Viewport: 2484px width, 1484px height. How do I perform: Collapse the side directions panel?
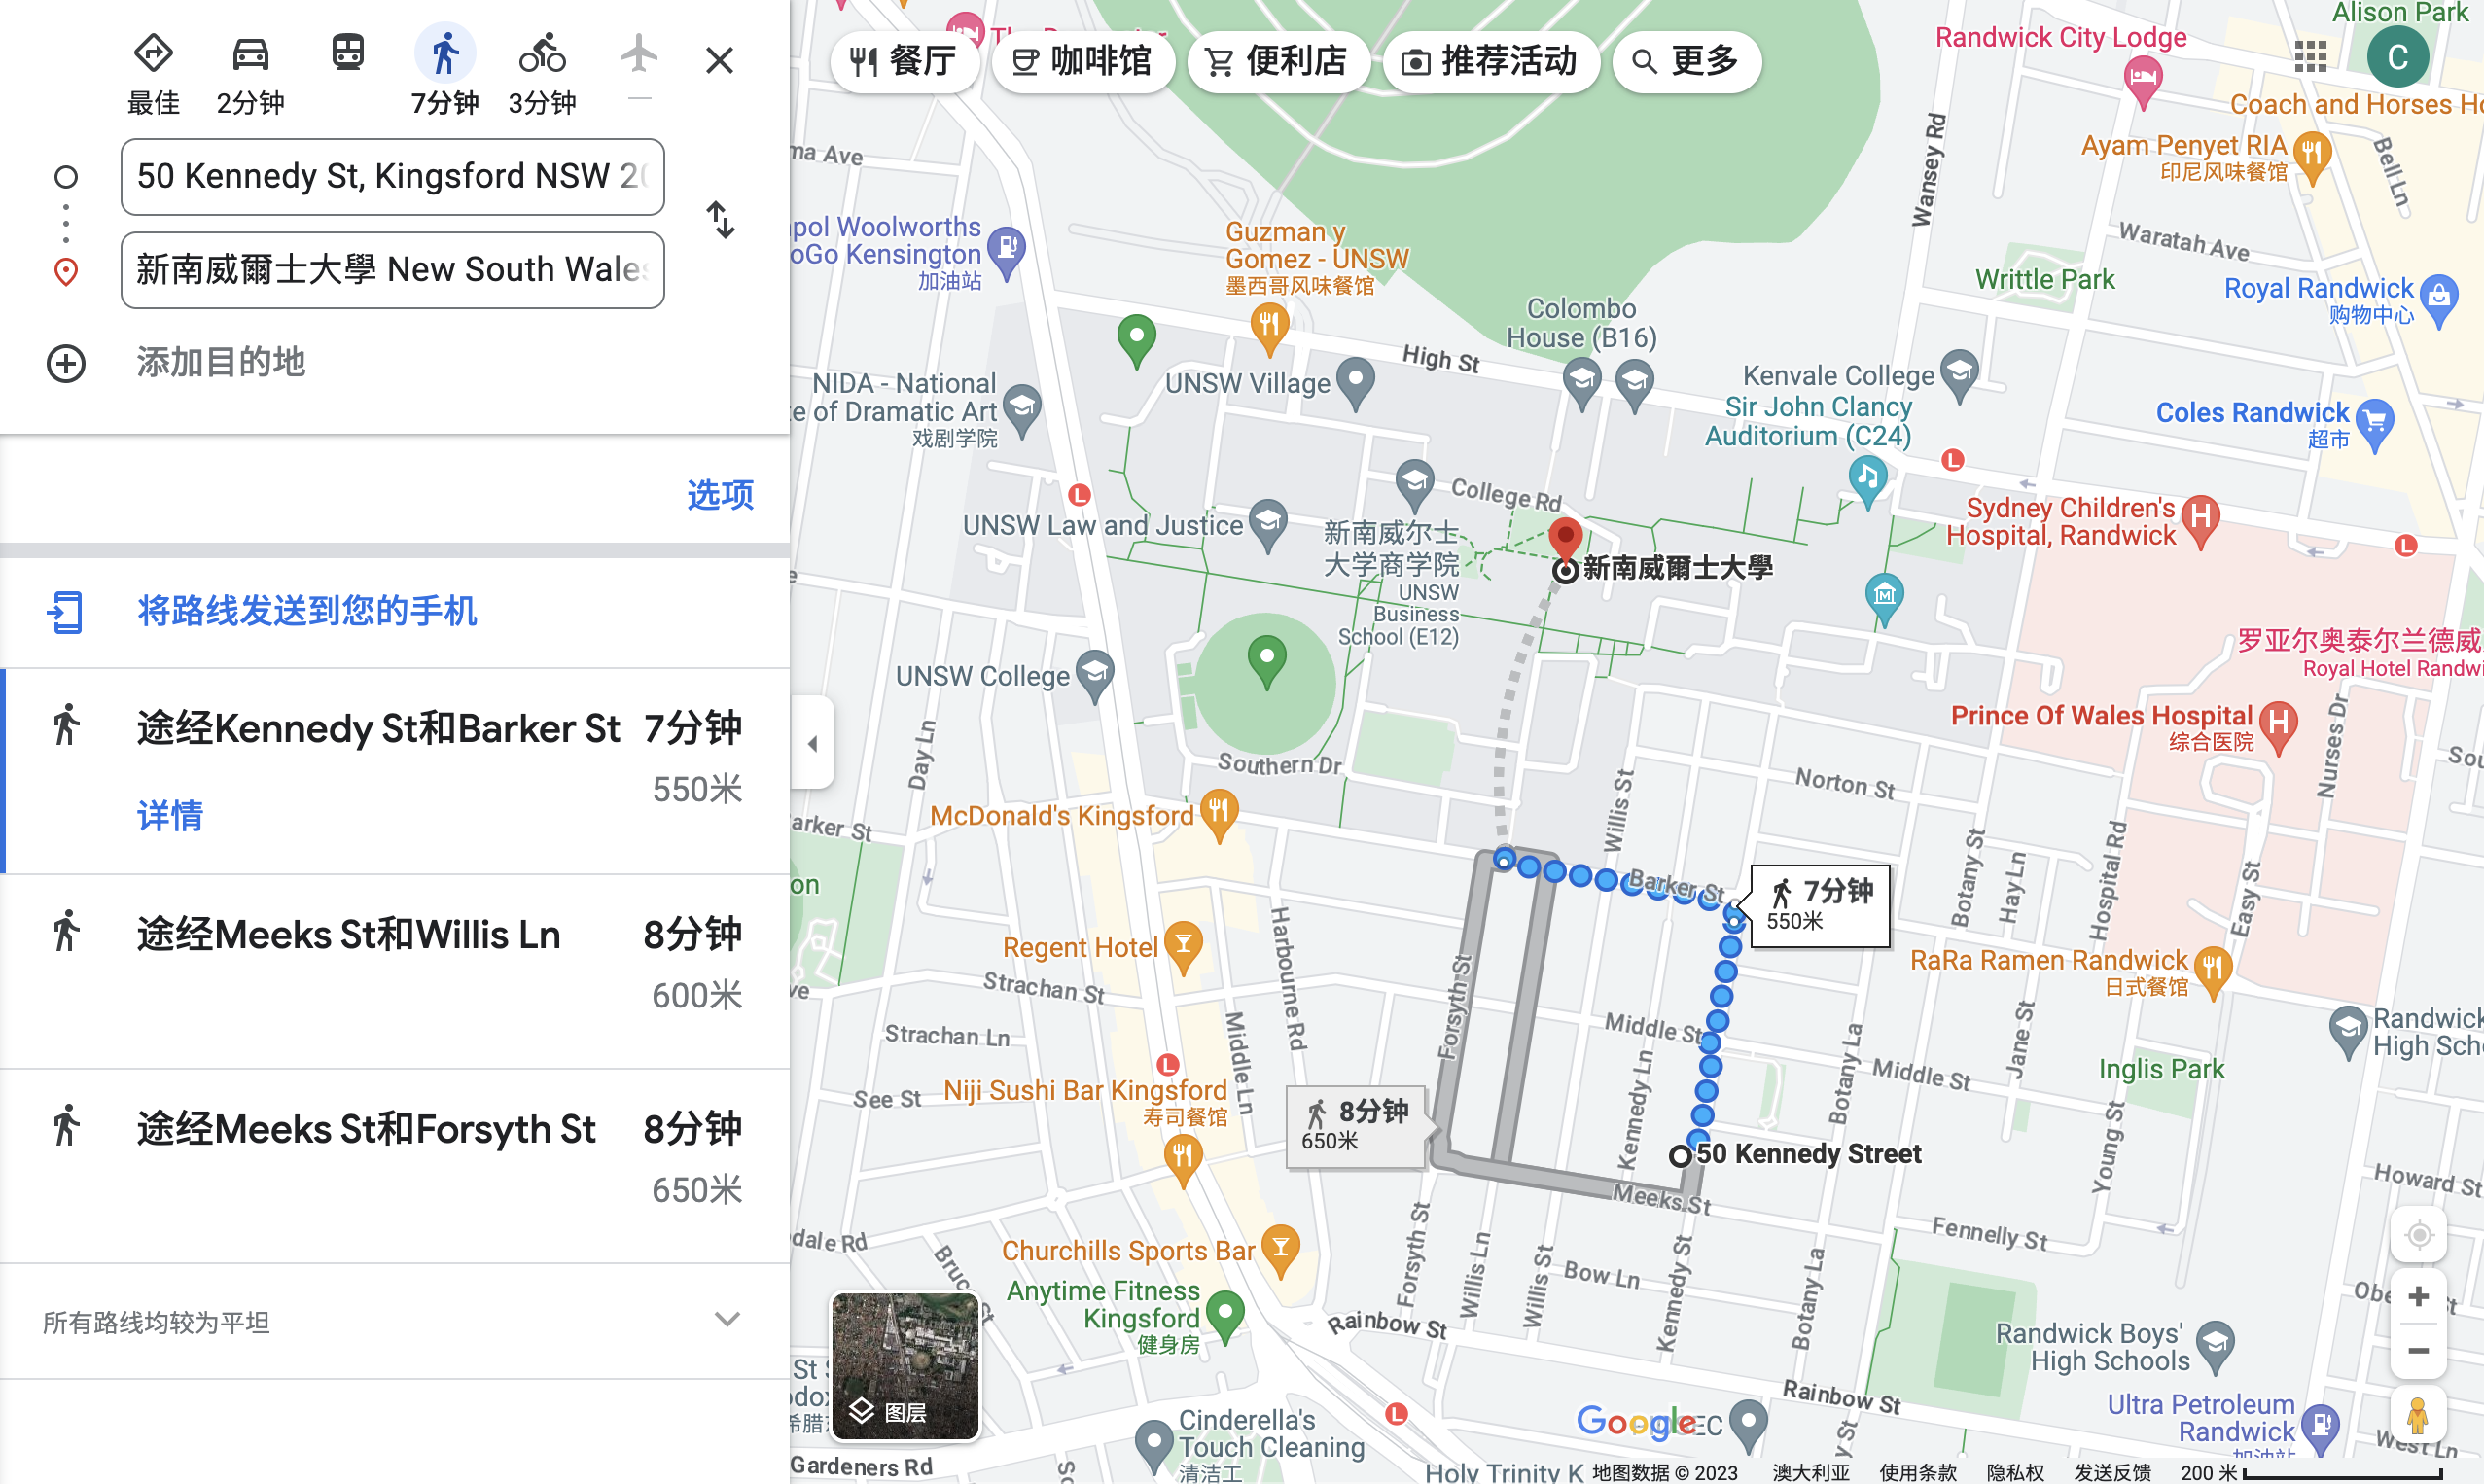click(812, 743)
